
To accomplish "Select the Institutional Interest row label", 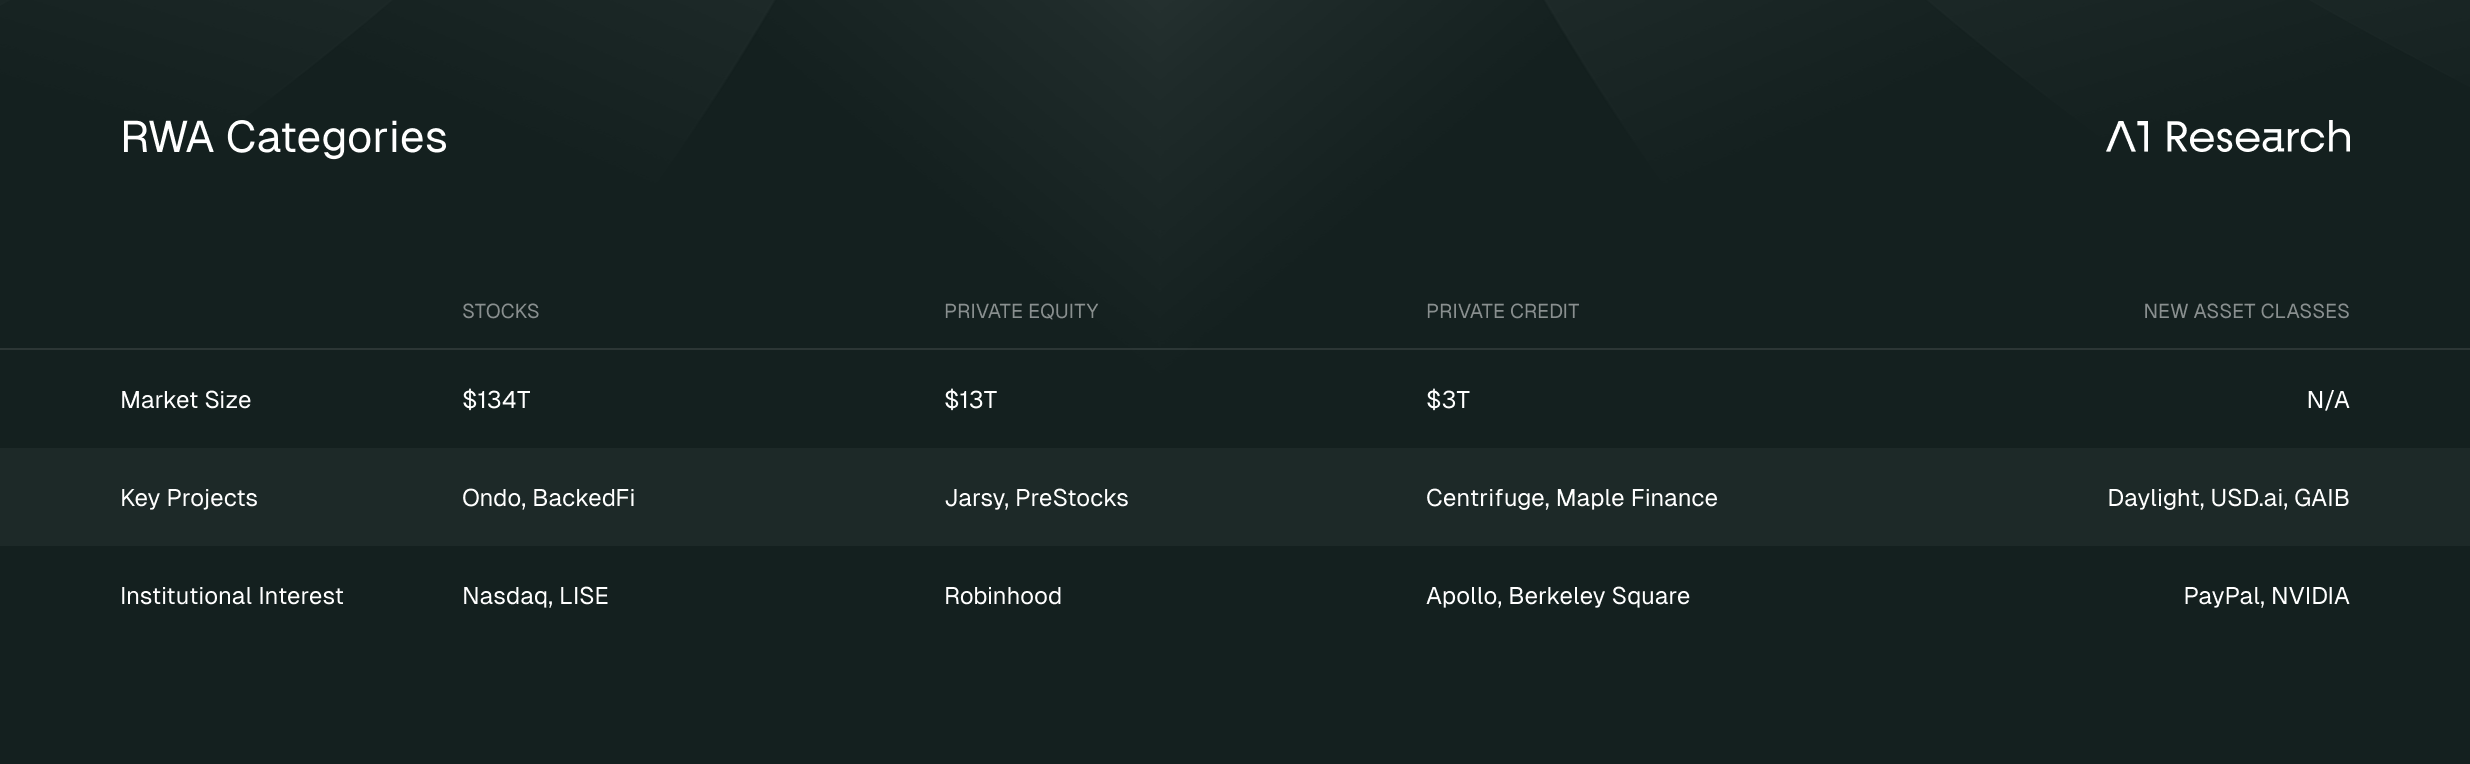I will coord(232,596).
